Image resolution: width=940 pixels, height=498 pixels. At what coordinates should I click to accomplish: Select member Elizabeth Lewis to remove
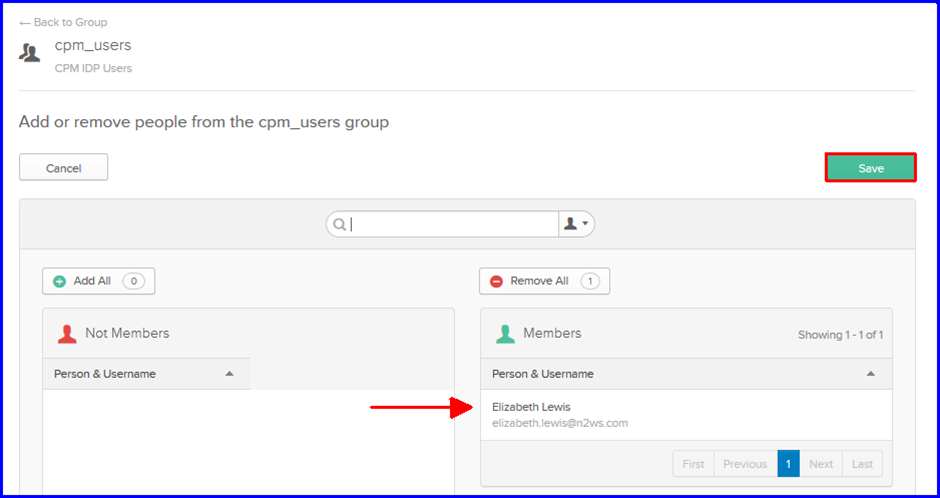(x=686, y=415)
